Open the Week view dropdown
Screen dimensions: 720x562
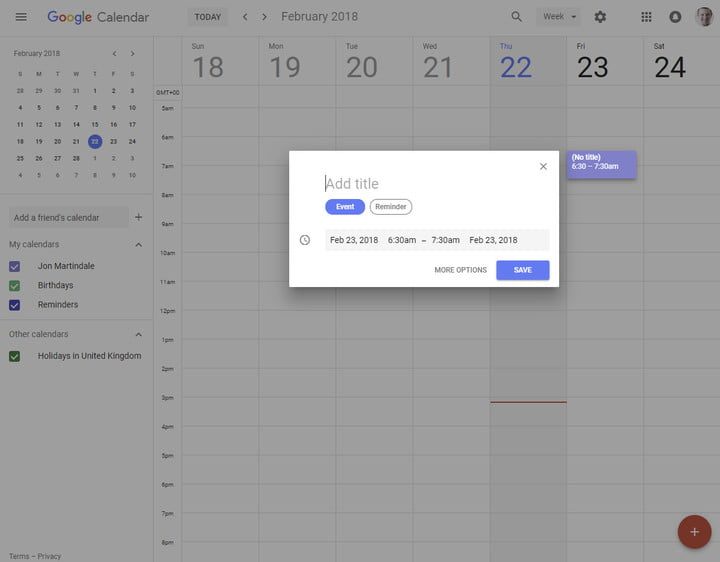tap(559, 17)
